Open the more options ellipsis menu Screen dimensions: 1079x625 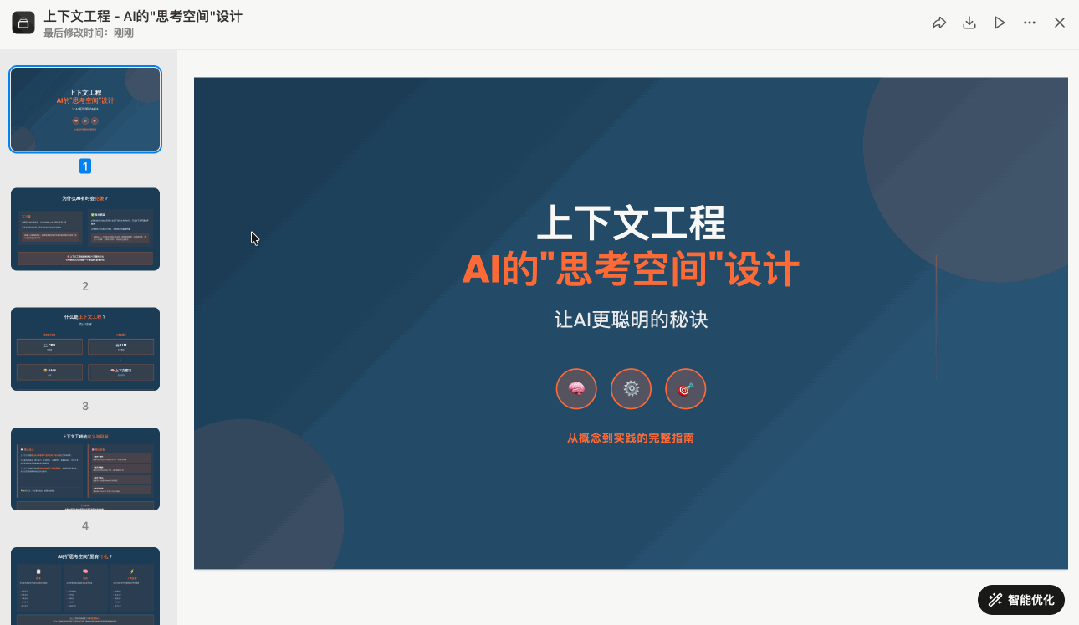point(1030,23)
